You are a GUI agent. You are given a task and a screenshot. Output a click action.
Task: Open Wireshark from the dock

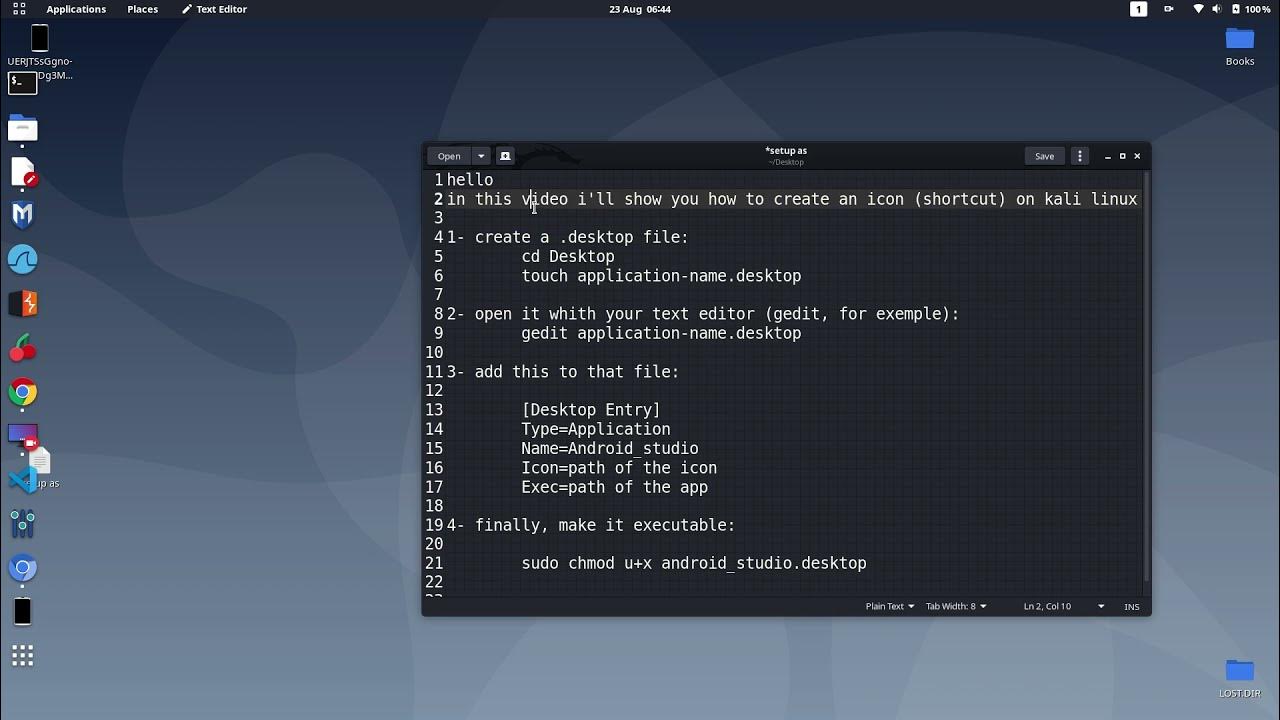[22, 259]
